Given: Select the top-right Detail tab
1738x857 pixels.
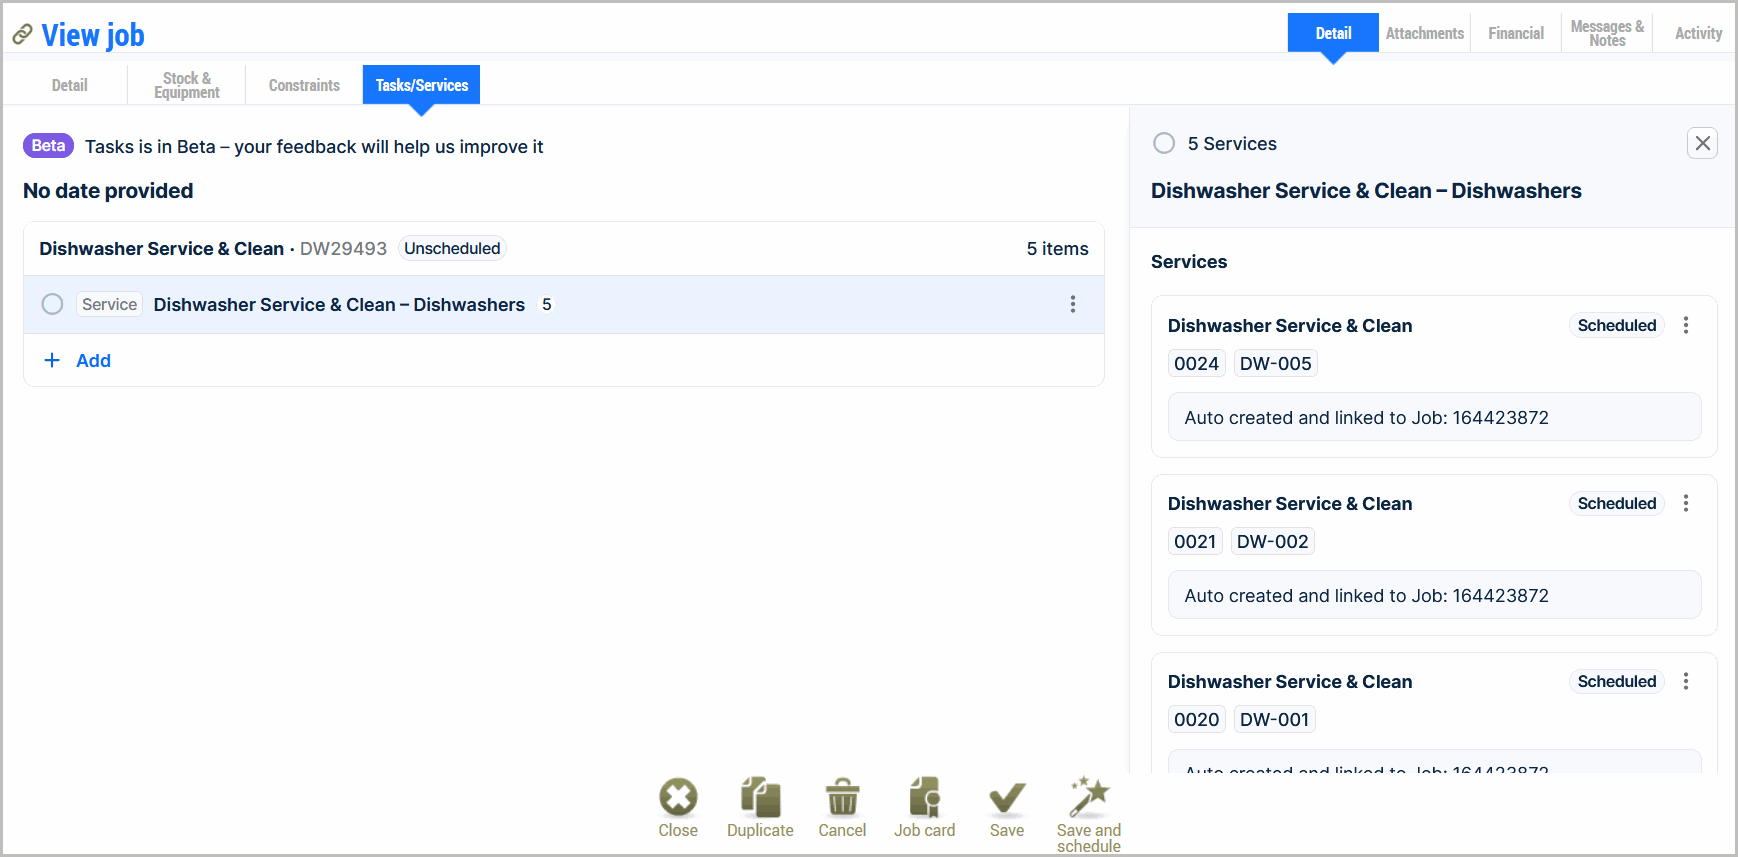Looking at the screenshot, I should click(x=1333, y=33).
